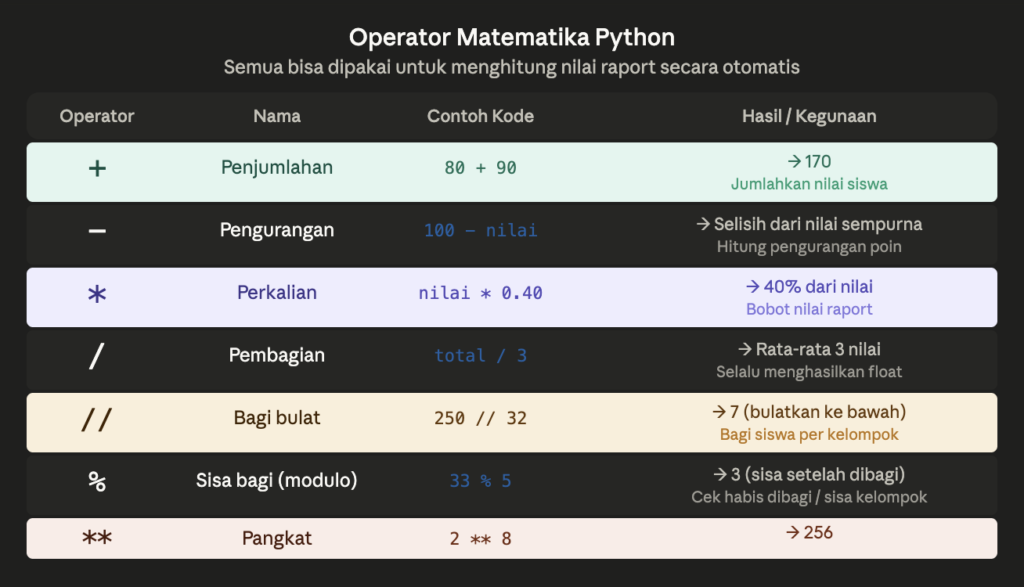1024x587 pixels.
Task: Click the 'Operator' column header
Action: pos(97,116)
